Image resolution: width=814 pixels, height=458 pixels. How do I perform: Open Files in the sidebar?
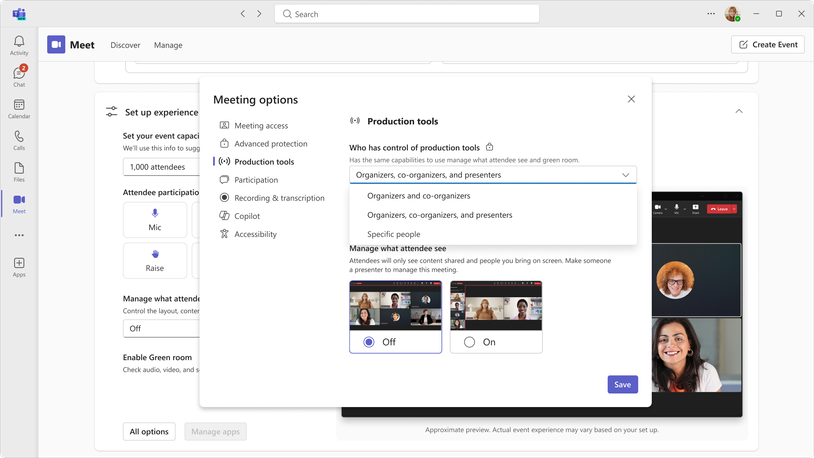point(19,172)
